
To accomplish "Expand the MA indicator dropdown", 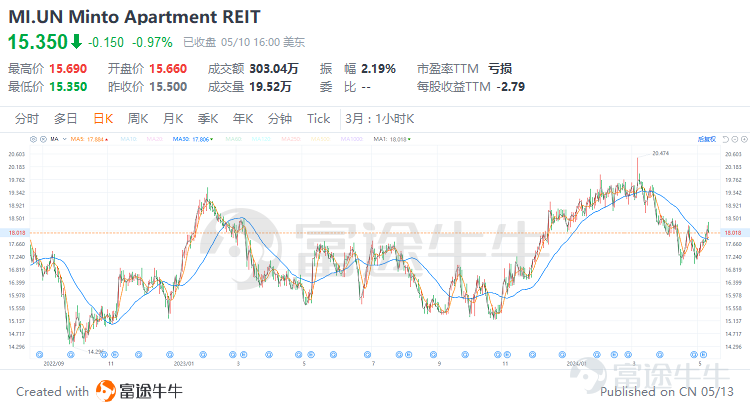I will [64, 139].
